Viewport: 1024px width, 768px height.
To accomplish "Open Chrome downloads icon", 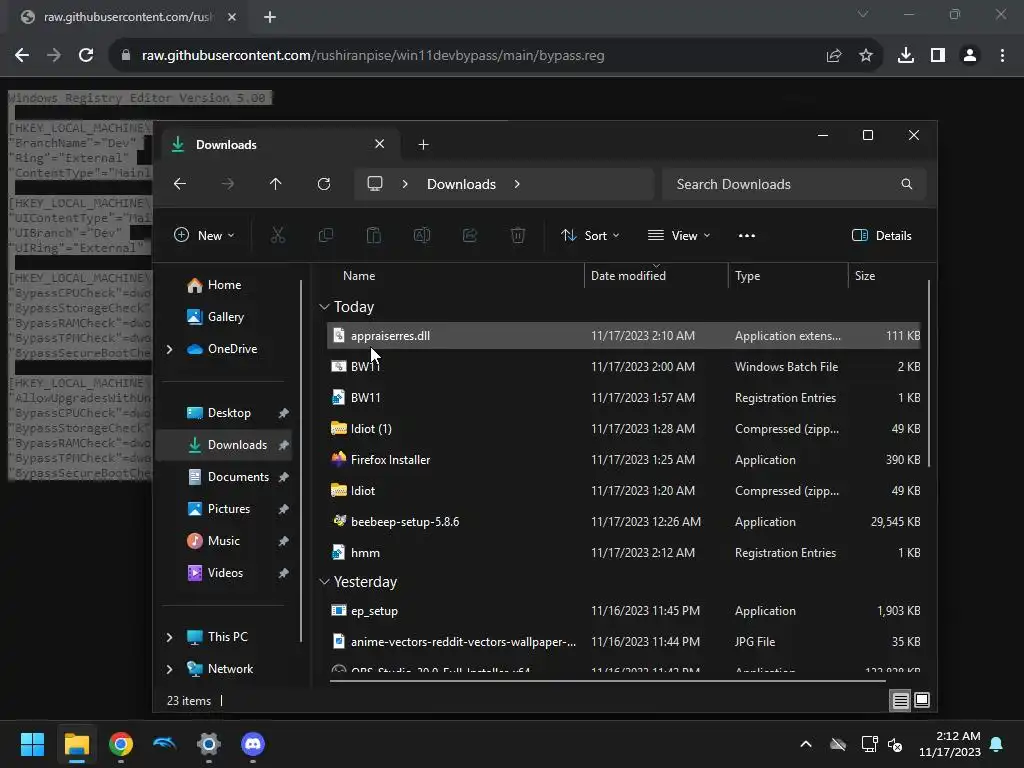I will tap(906, 56).
